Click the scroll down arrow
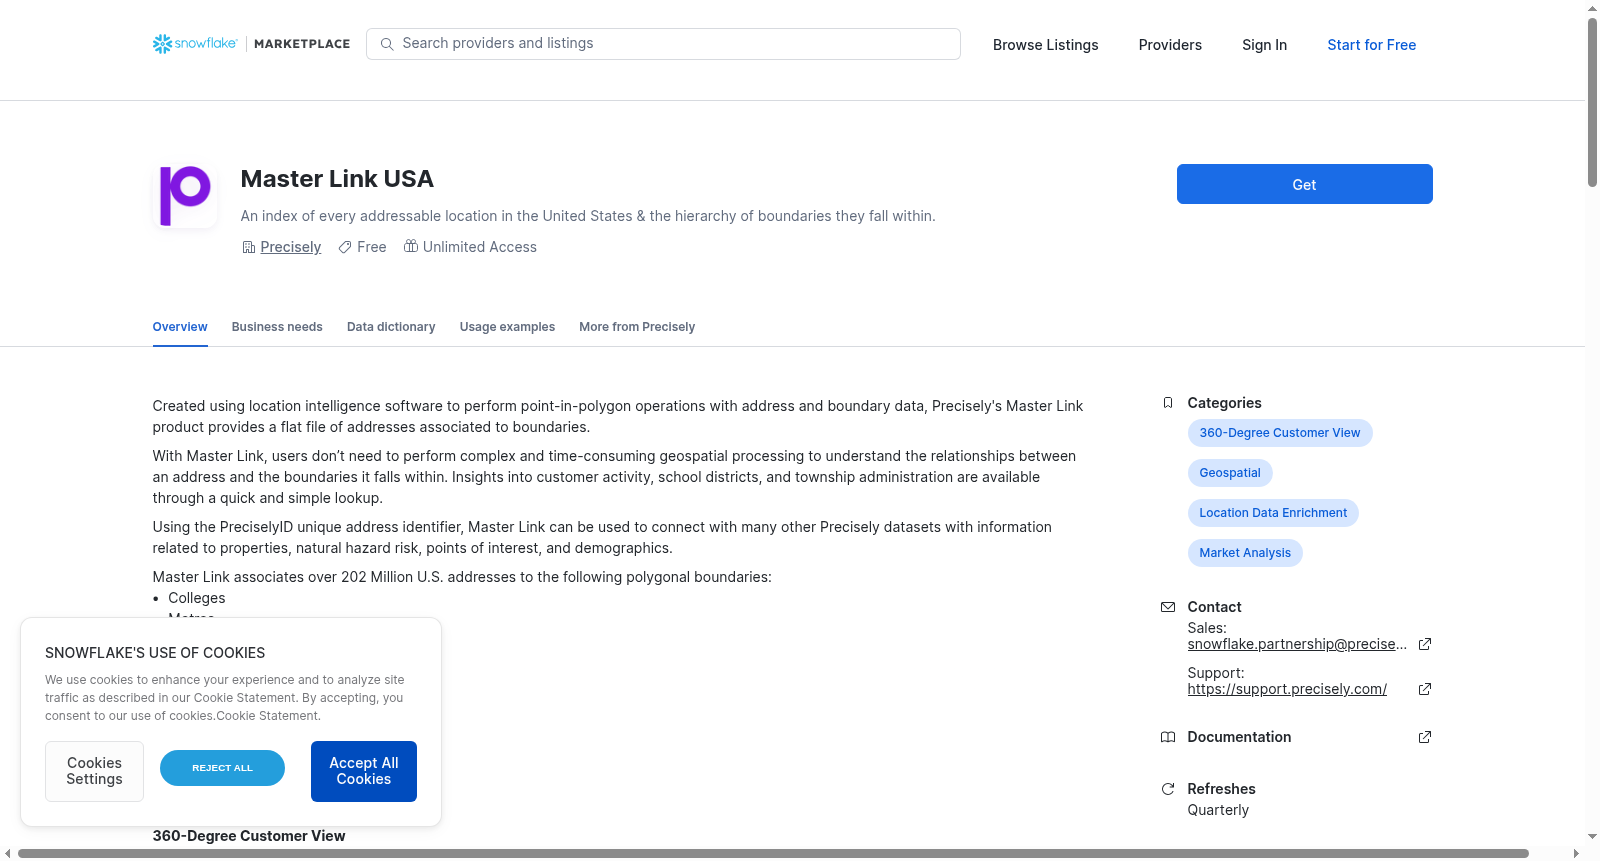Screen dimensions: 1600x861 click(x=1592, y=837)
